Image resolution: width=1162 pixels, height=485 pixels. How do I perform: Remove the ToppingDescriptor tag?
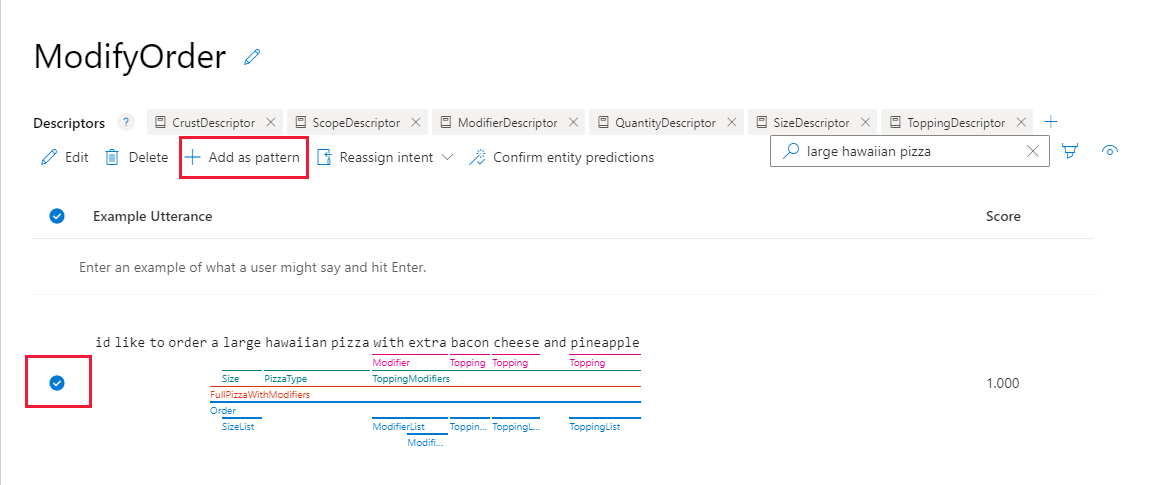click(x=1021, y=122)
